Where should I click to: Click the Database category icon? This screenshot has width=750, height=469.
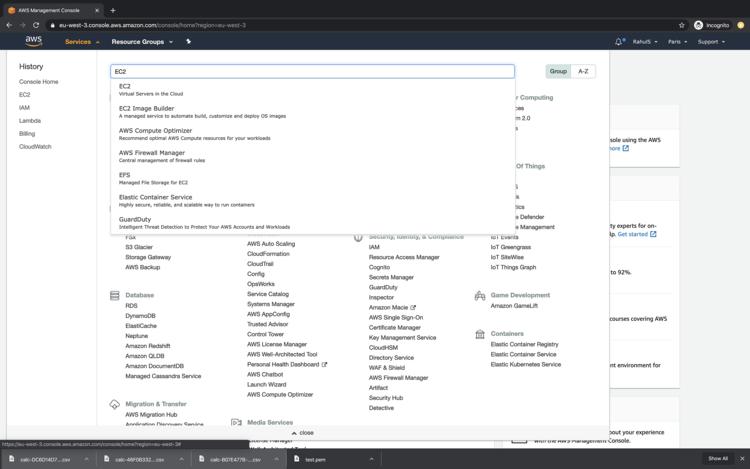115,296
